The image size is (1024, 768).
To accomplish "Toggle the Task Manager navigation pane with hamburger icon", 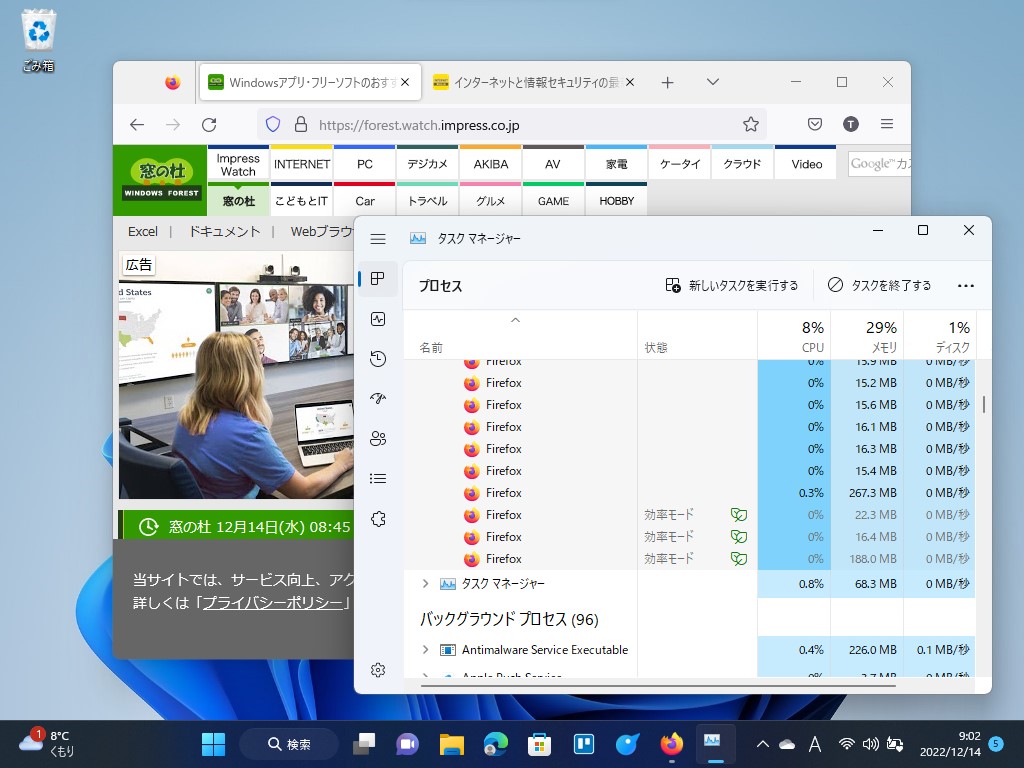I will (x=378, y=238).
